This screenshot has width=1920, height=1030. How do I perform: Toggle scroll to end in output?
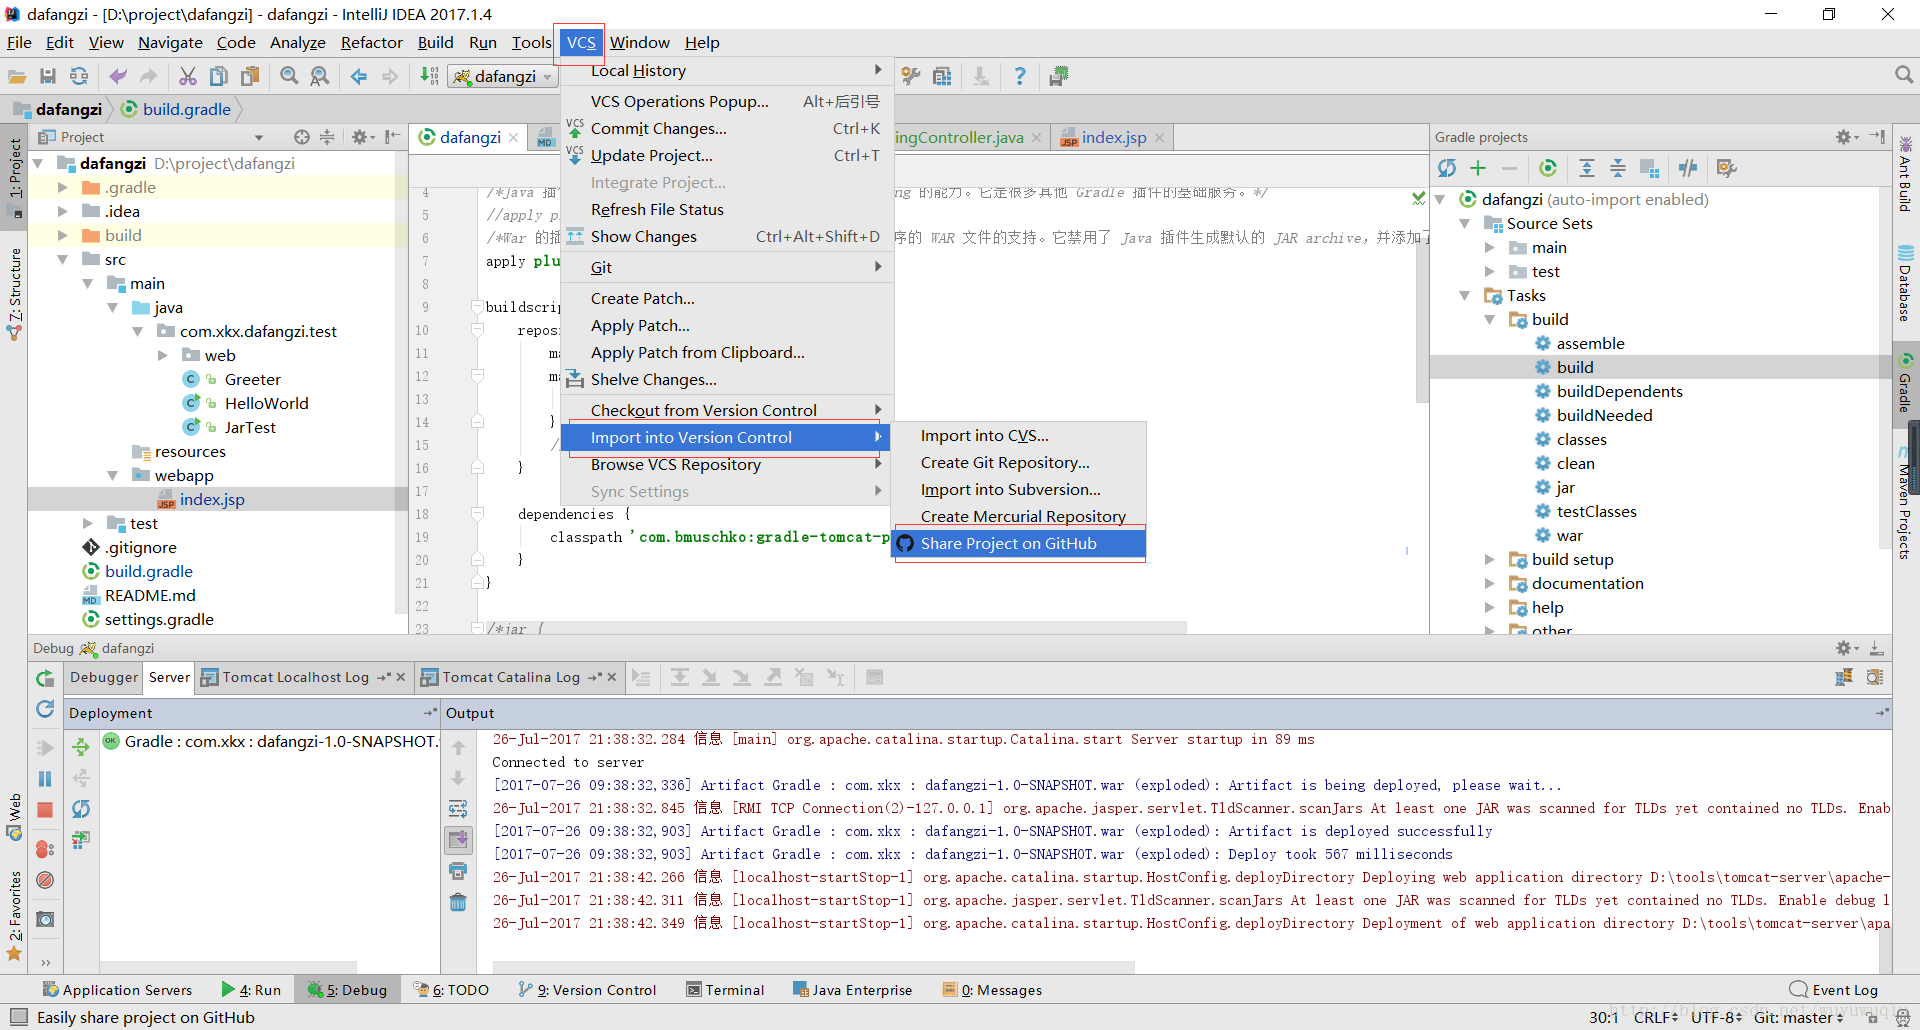pyautogui.click(x=458, y=840)
